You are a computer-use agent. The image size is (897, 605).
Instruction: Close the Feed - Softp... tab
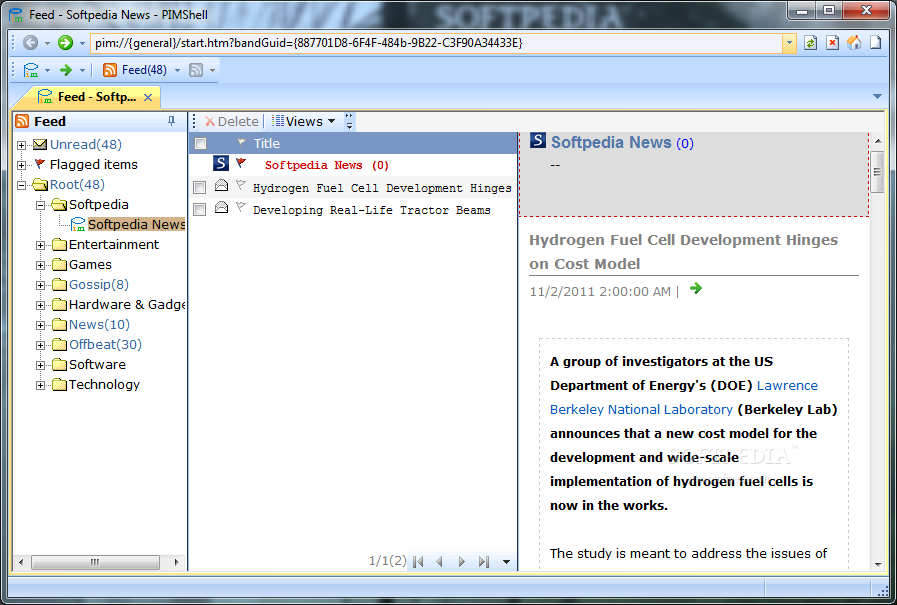coord(148,98)
